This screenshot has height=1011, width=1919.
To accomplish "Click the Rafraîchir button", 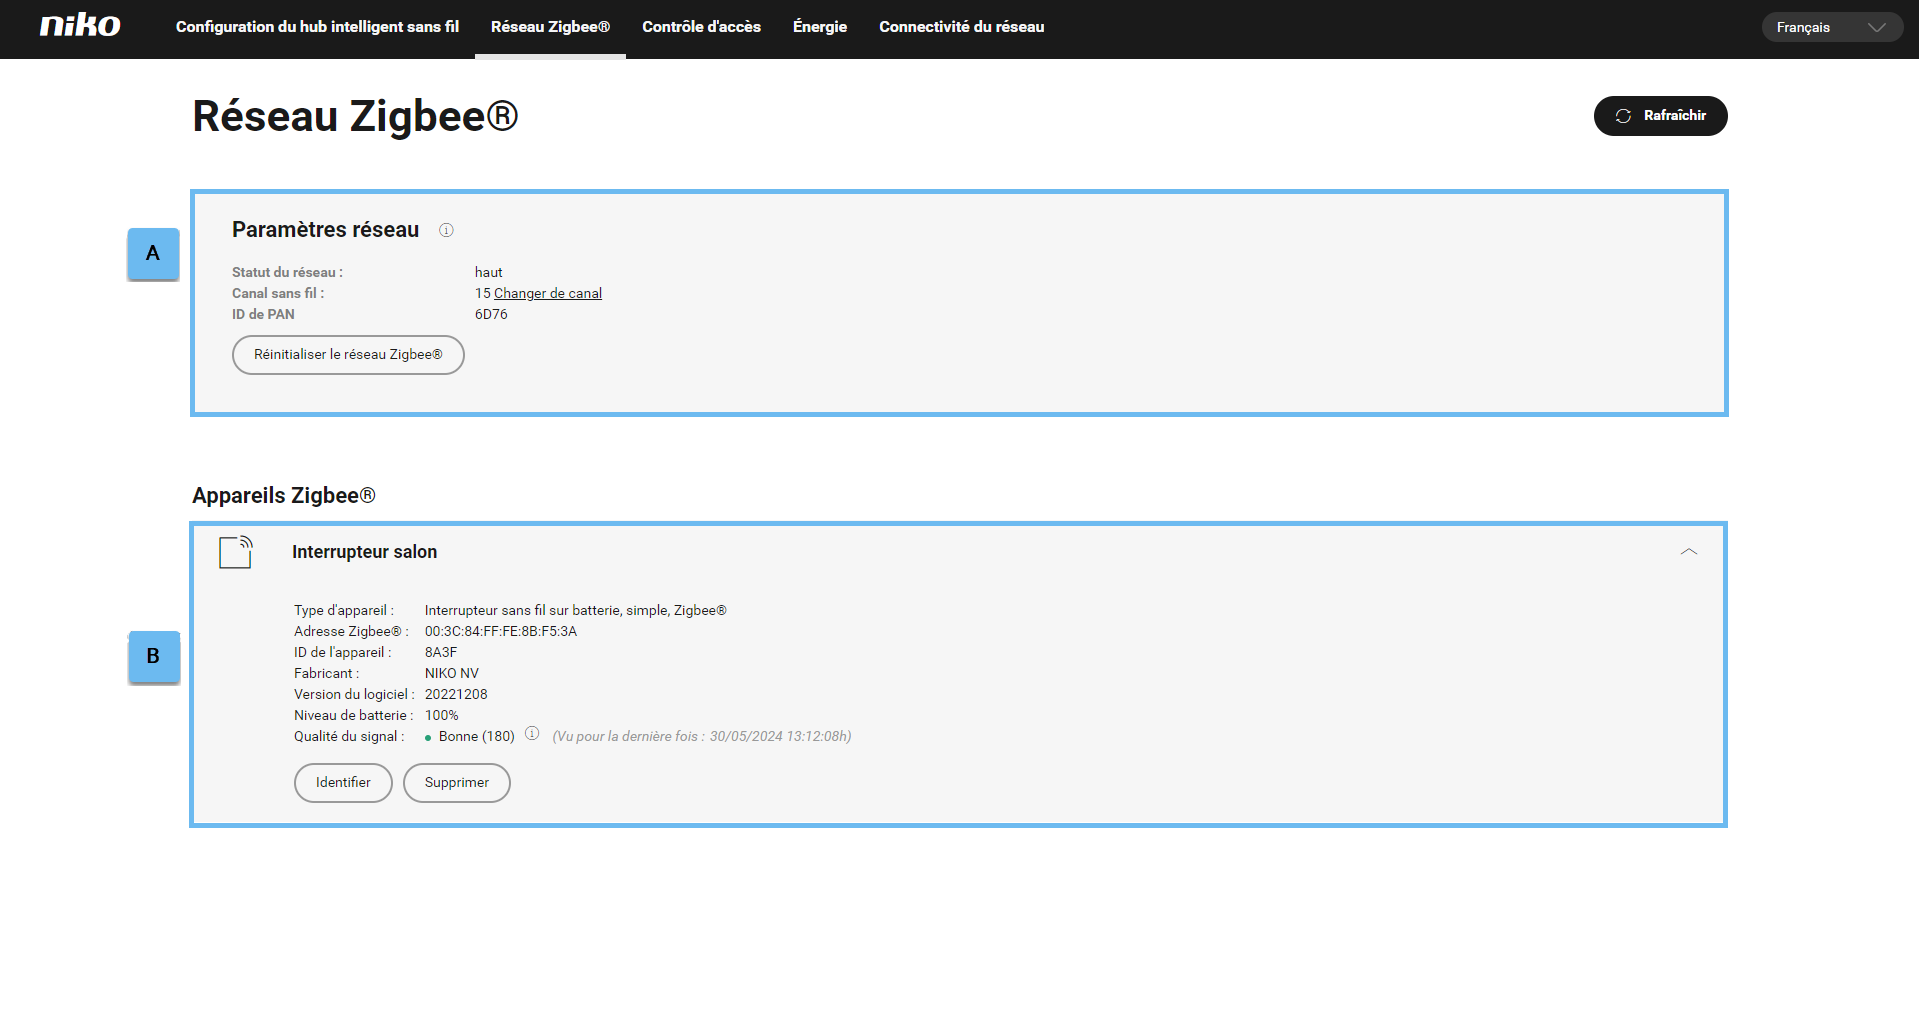I will pos(1660,116).
